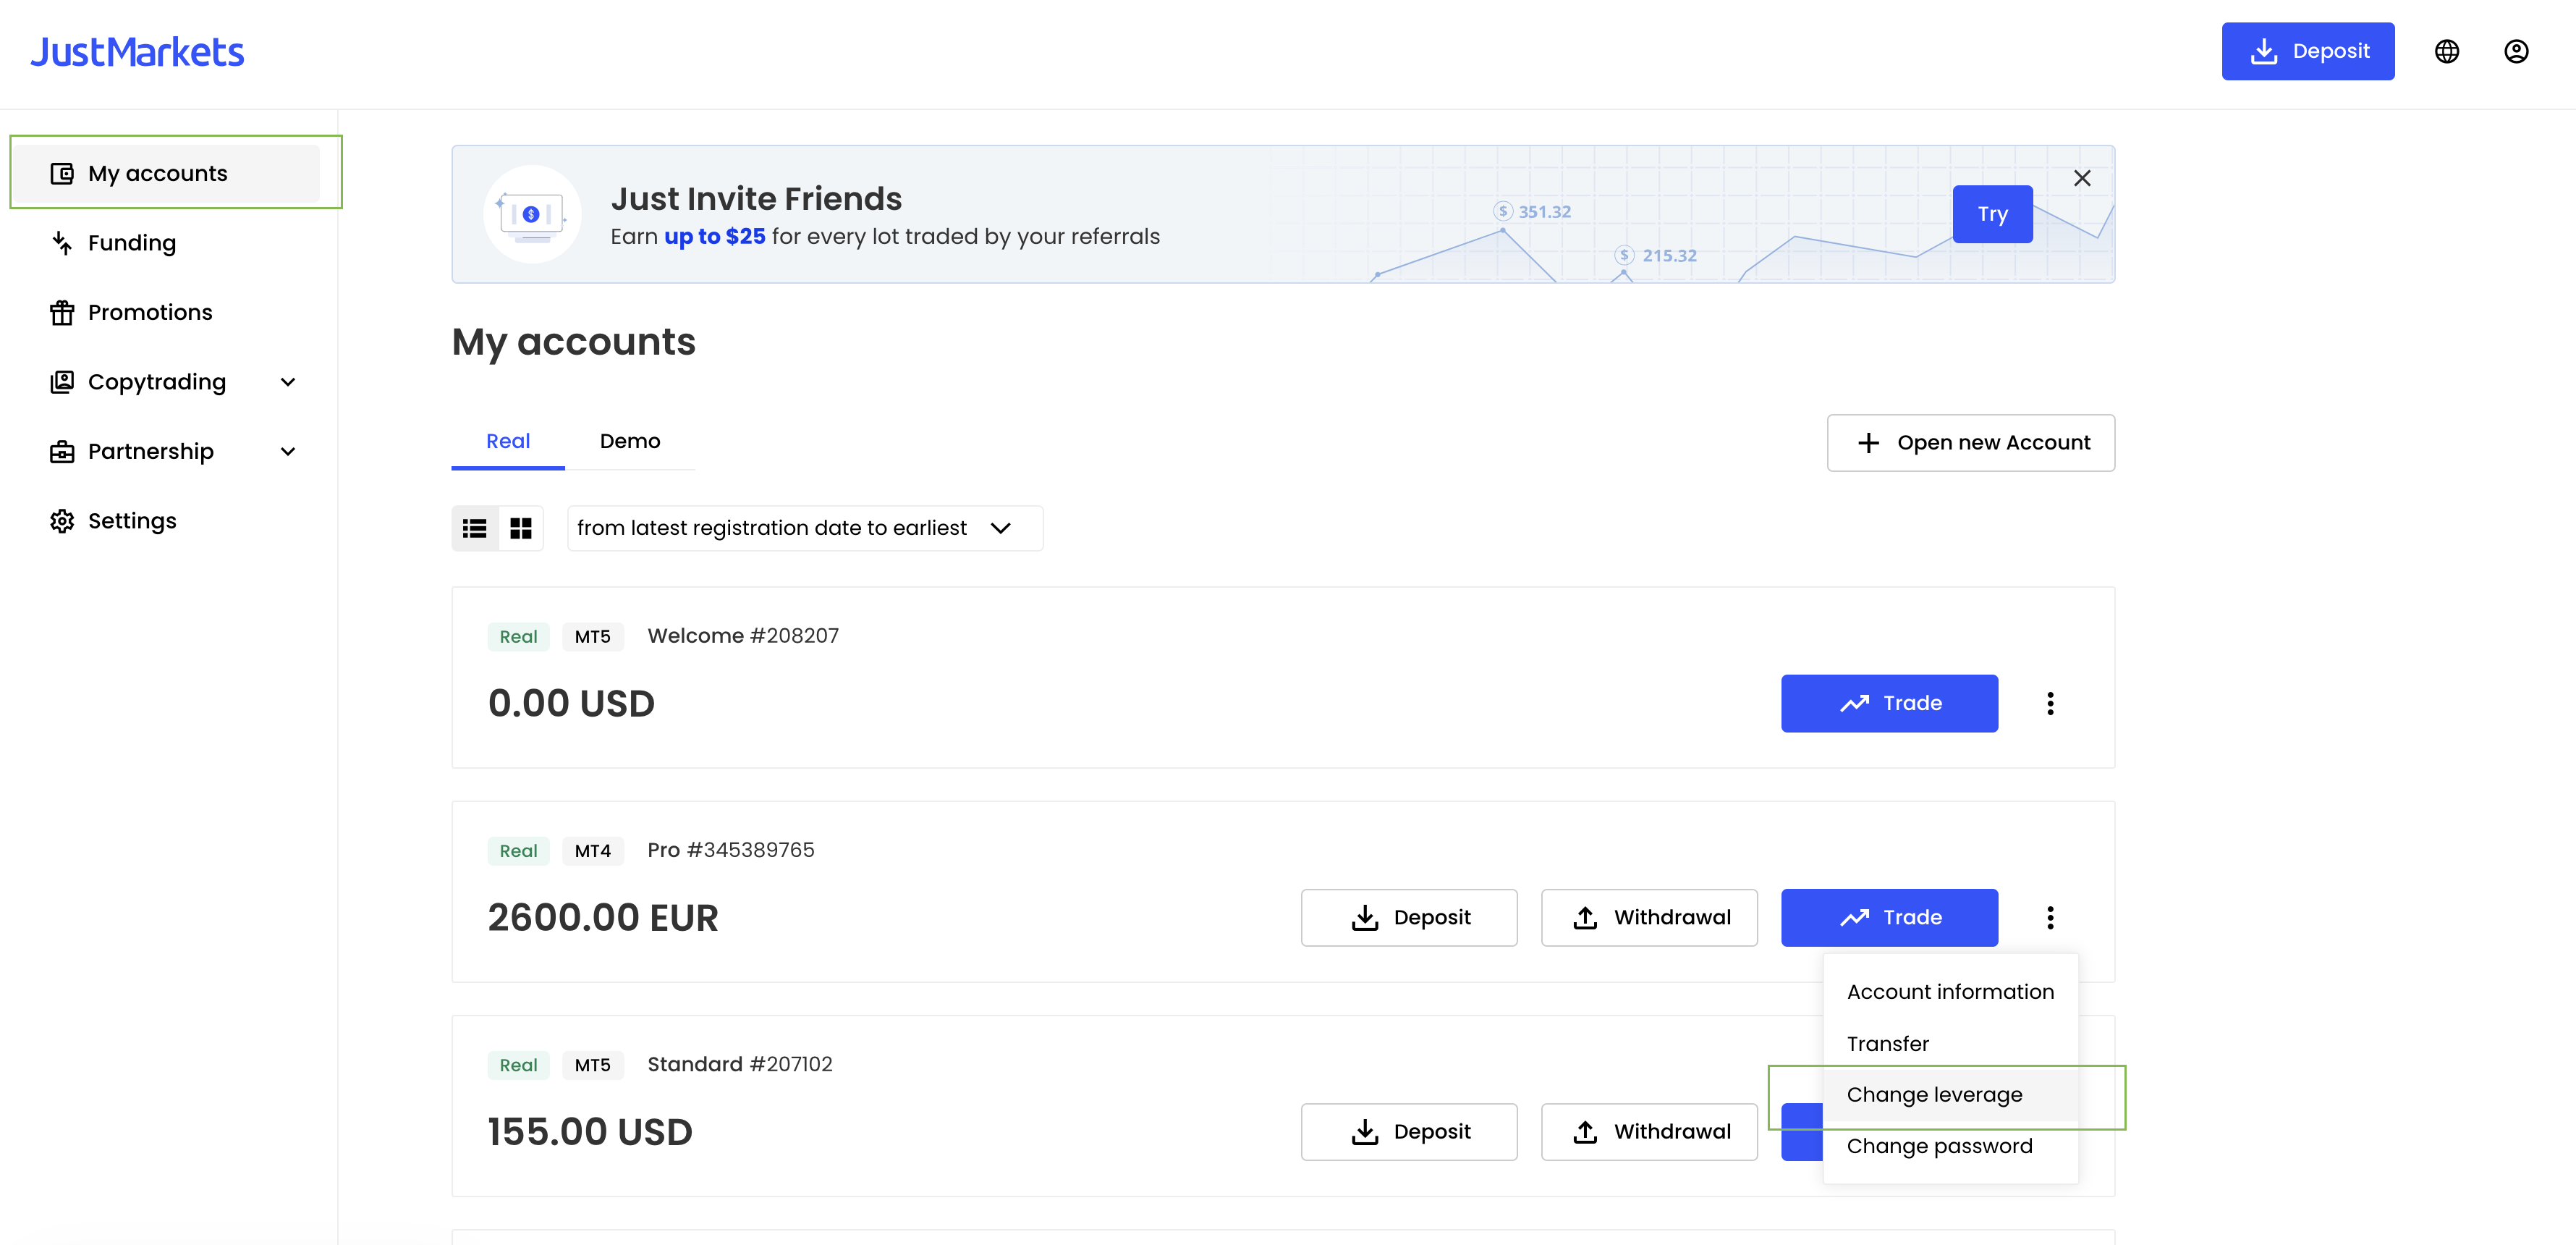Click Withdrawal on the Pro EUR account
Image resolution: width=2576 pixels, height=1245 pixels.
[1649, 917]
